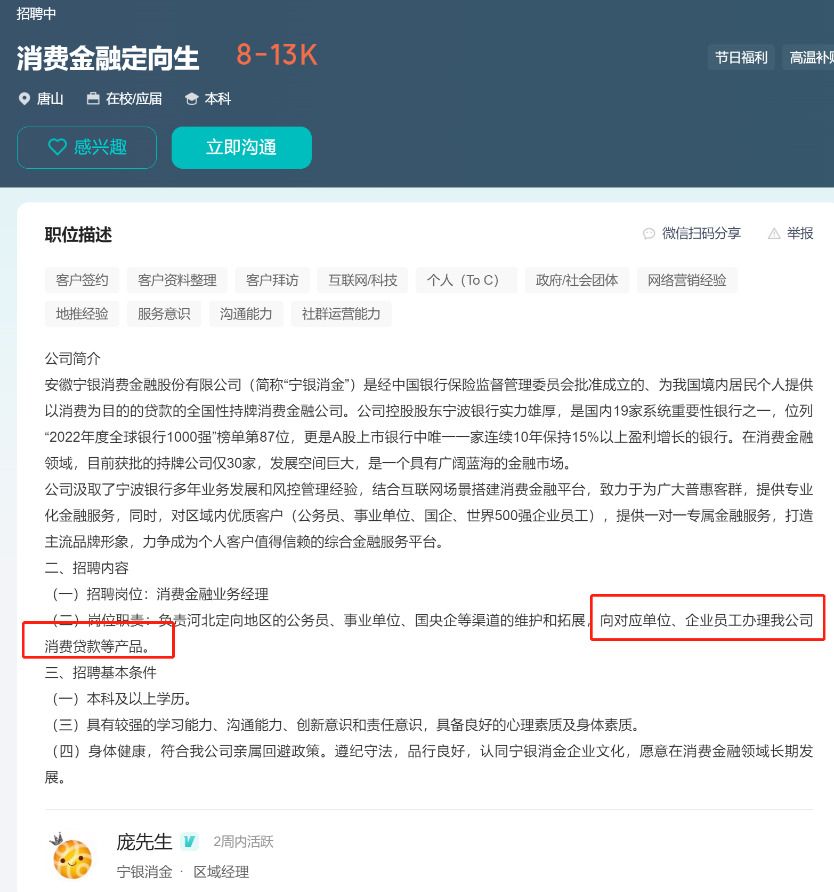Click the 感兴趣 button
The width and height of the screenshot is (834, 892).
(x=87, y=147)
